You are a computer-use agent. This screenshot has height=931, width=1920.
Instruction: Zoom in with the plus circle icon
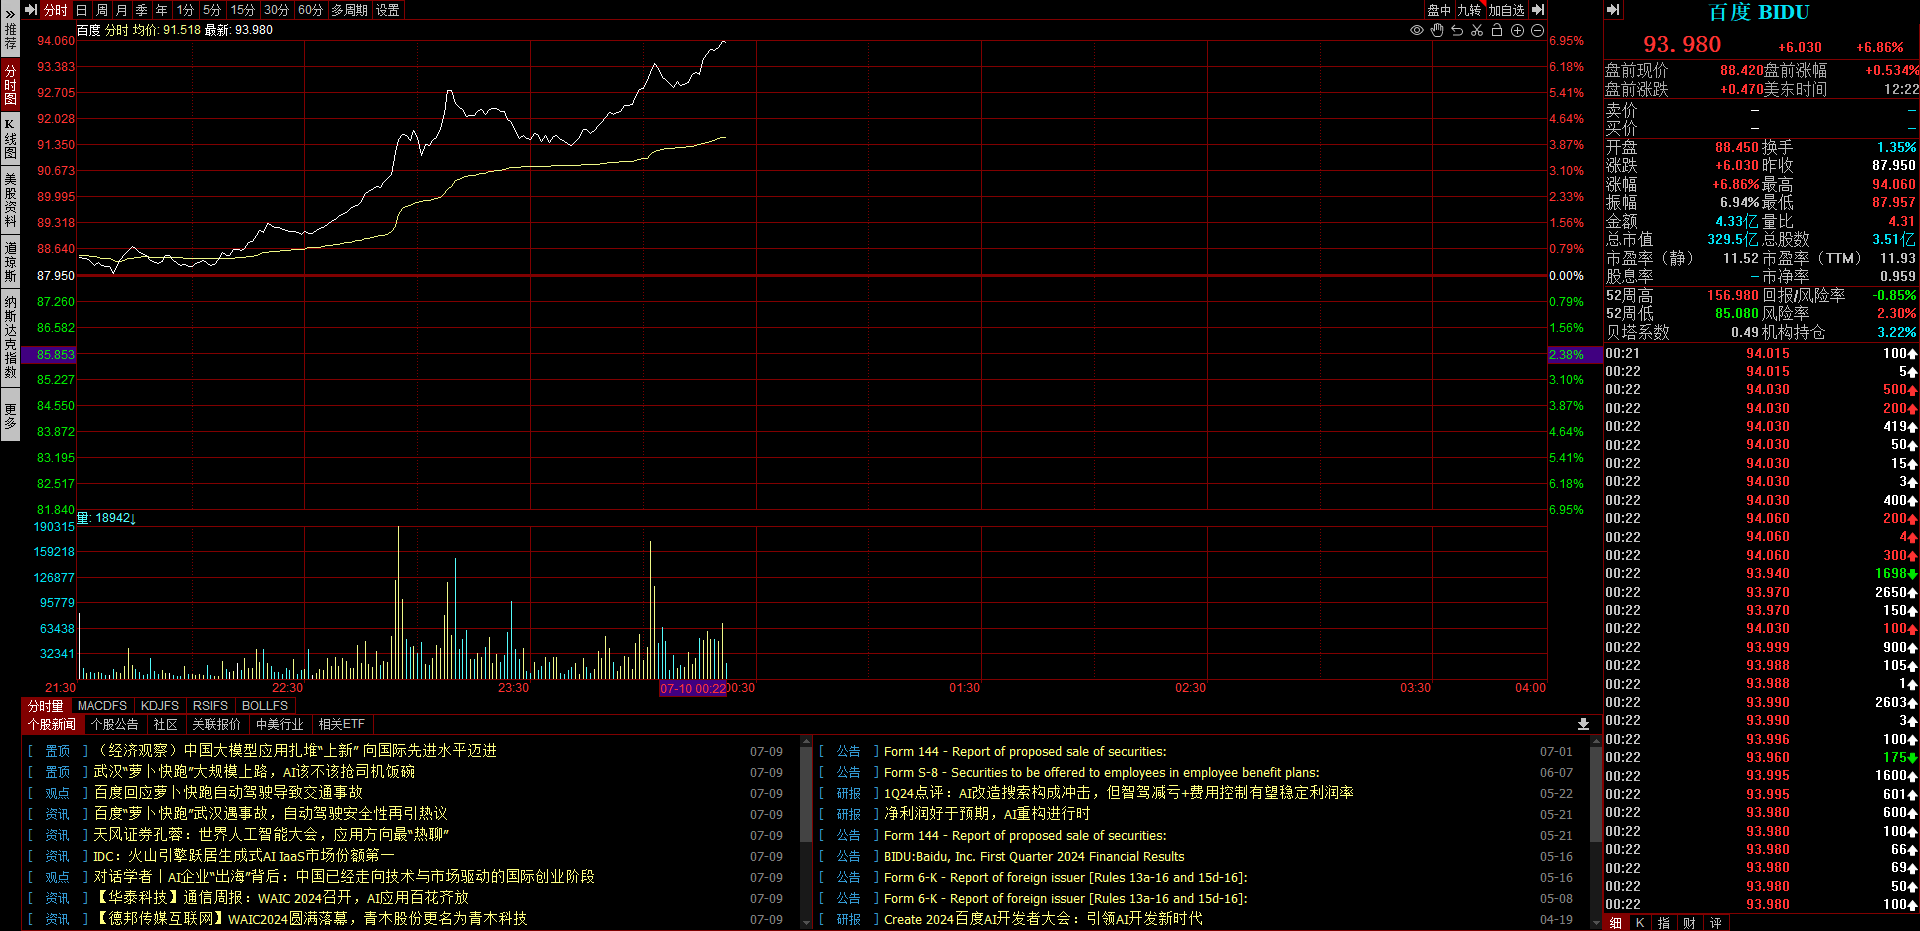1517,31
